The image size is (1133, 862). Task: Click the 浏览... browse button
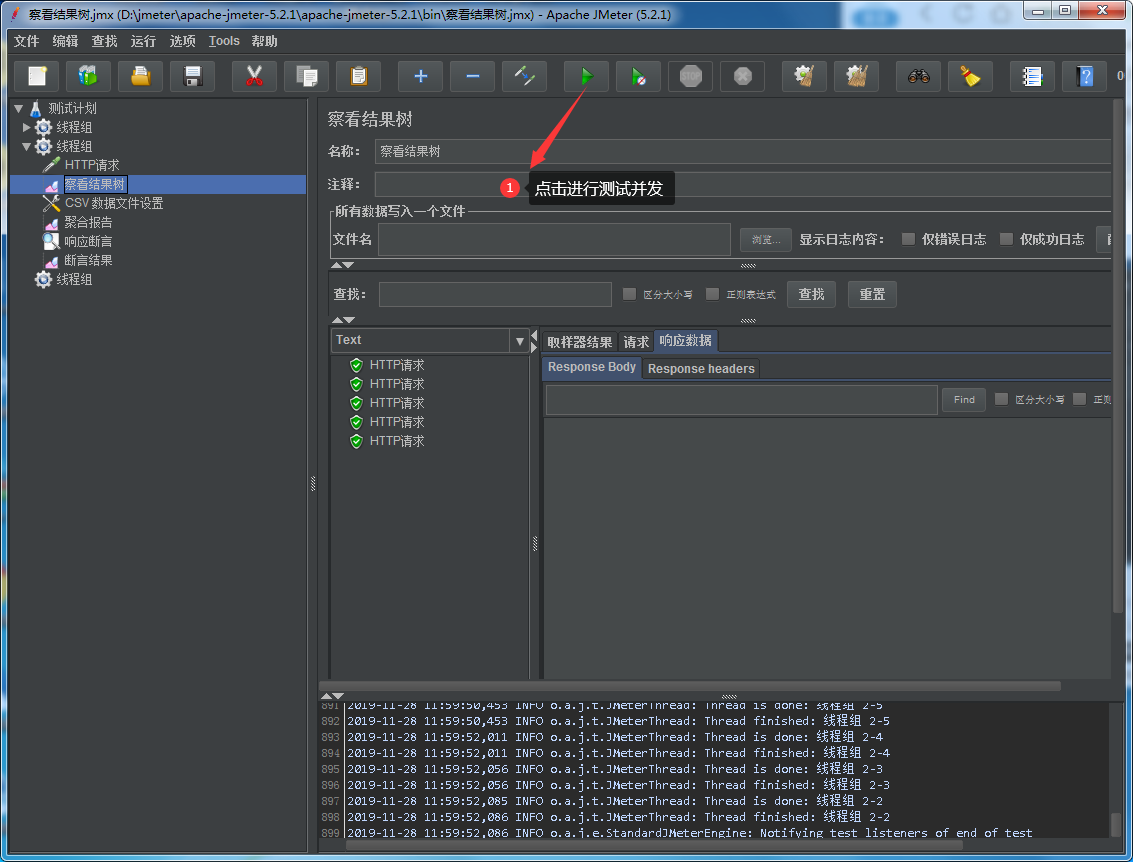[766, 239]
